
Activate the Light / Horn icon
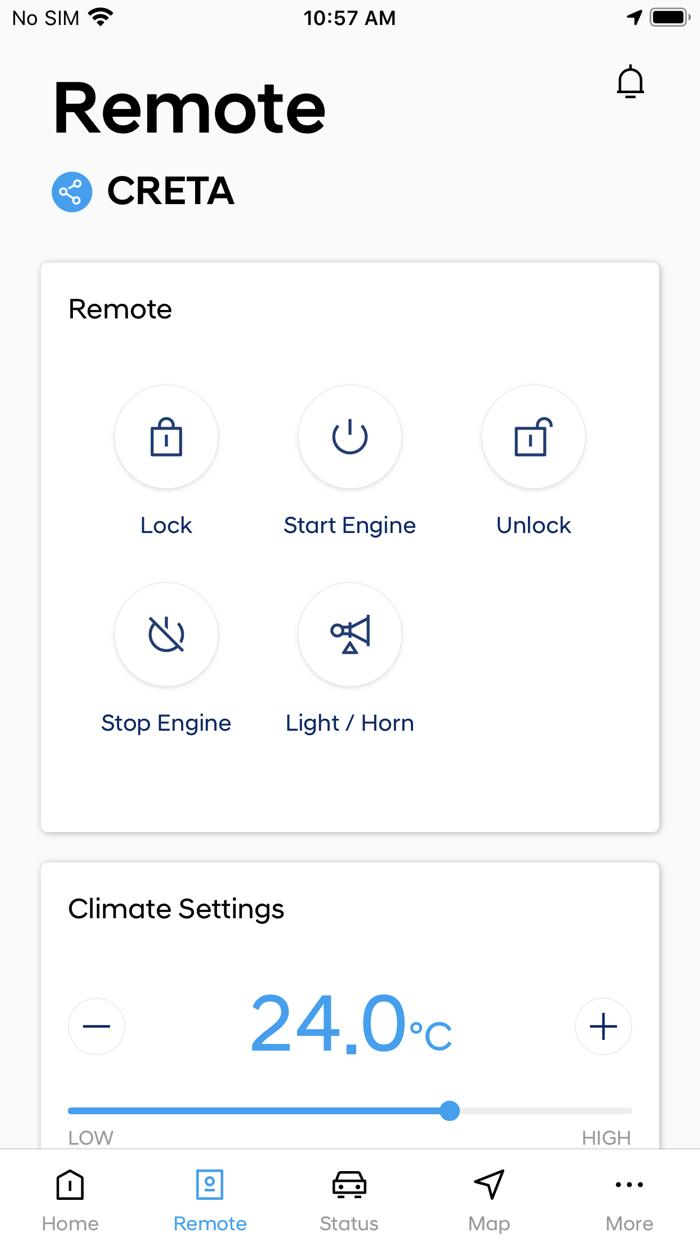click(x=350, y=634)
